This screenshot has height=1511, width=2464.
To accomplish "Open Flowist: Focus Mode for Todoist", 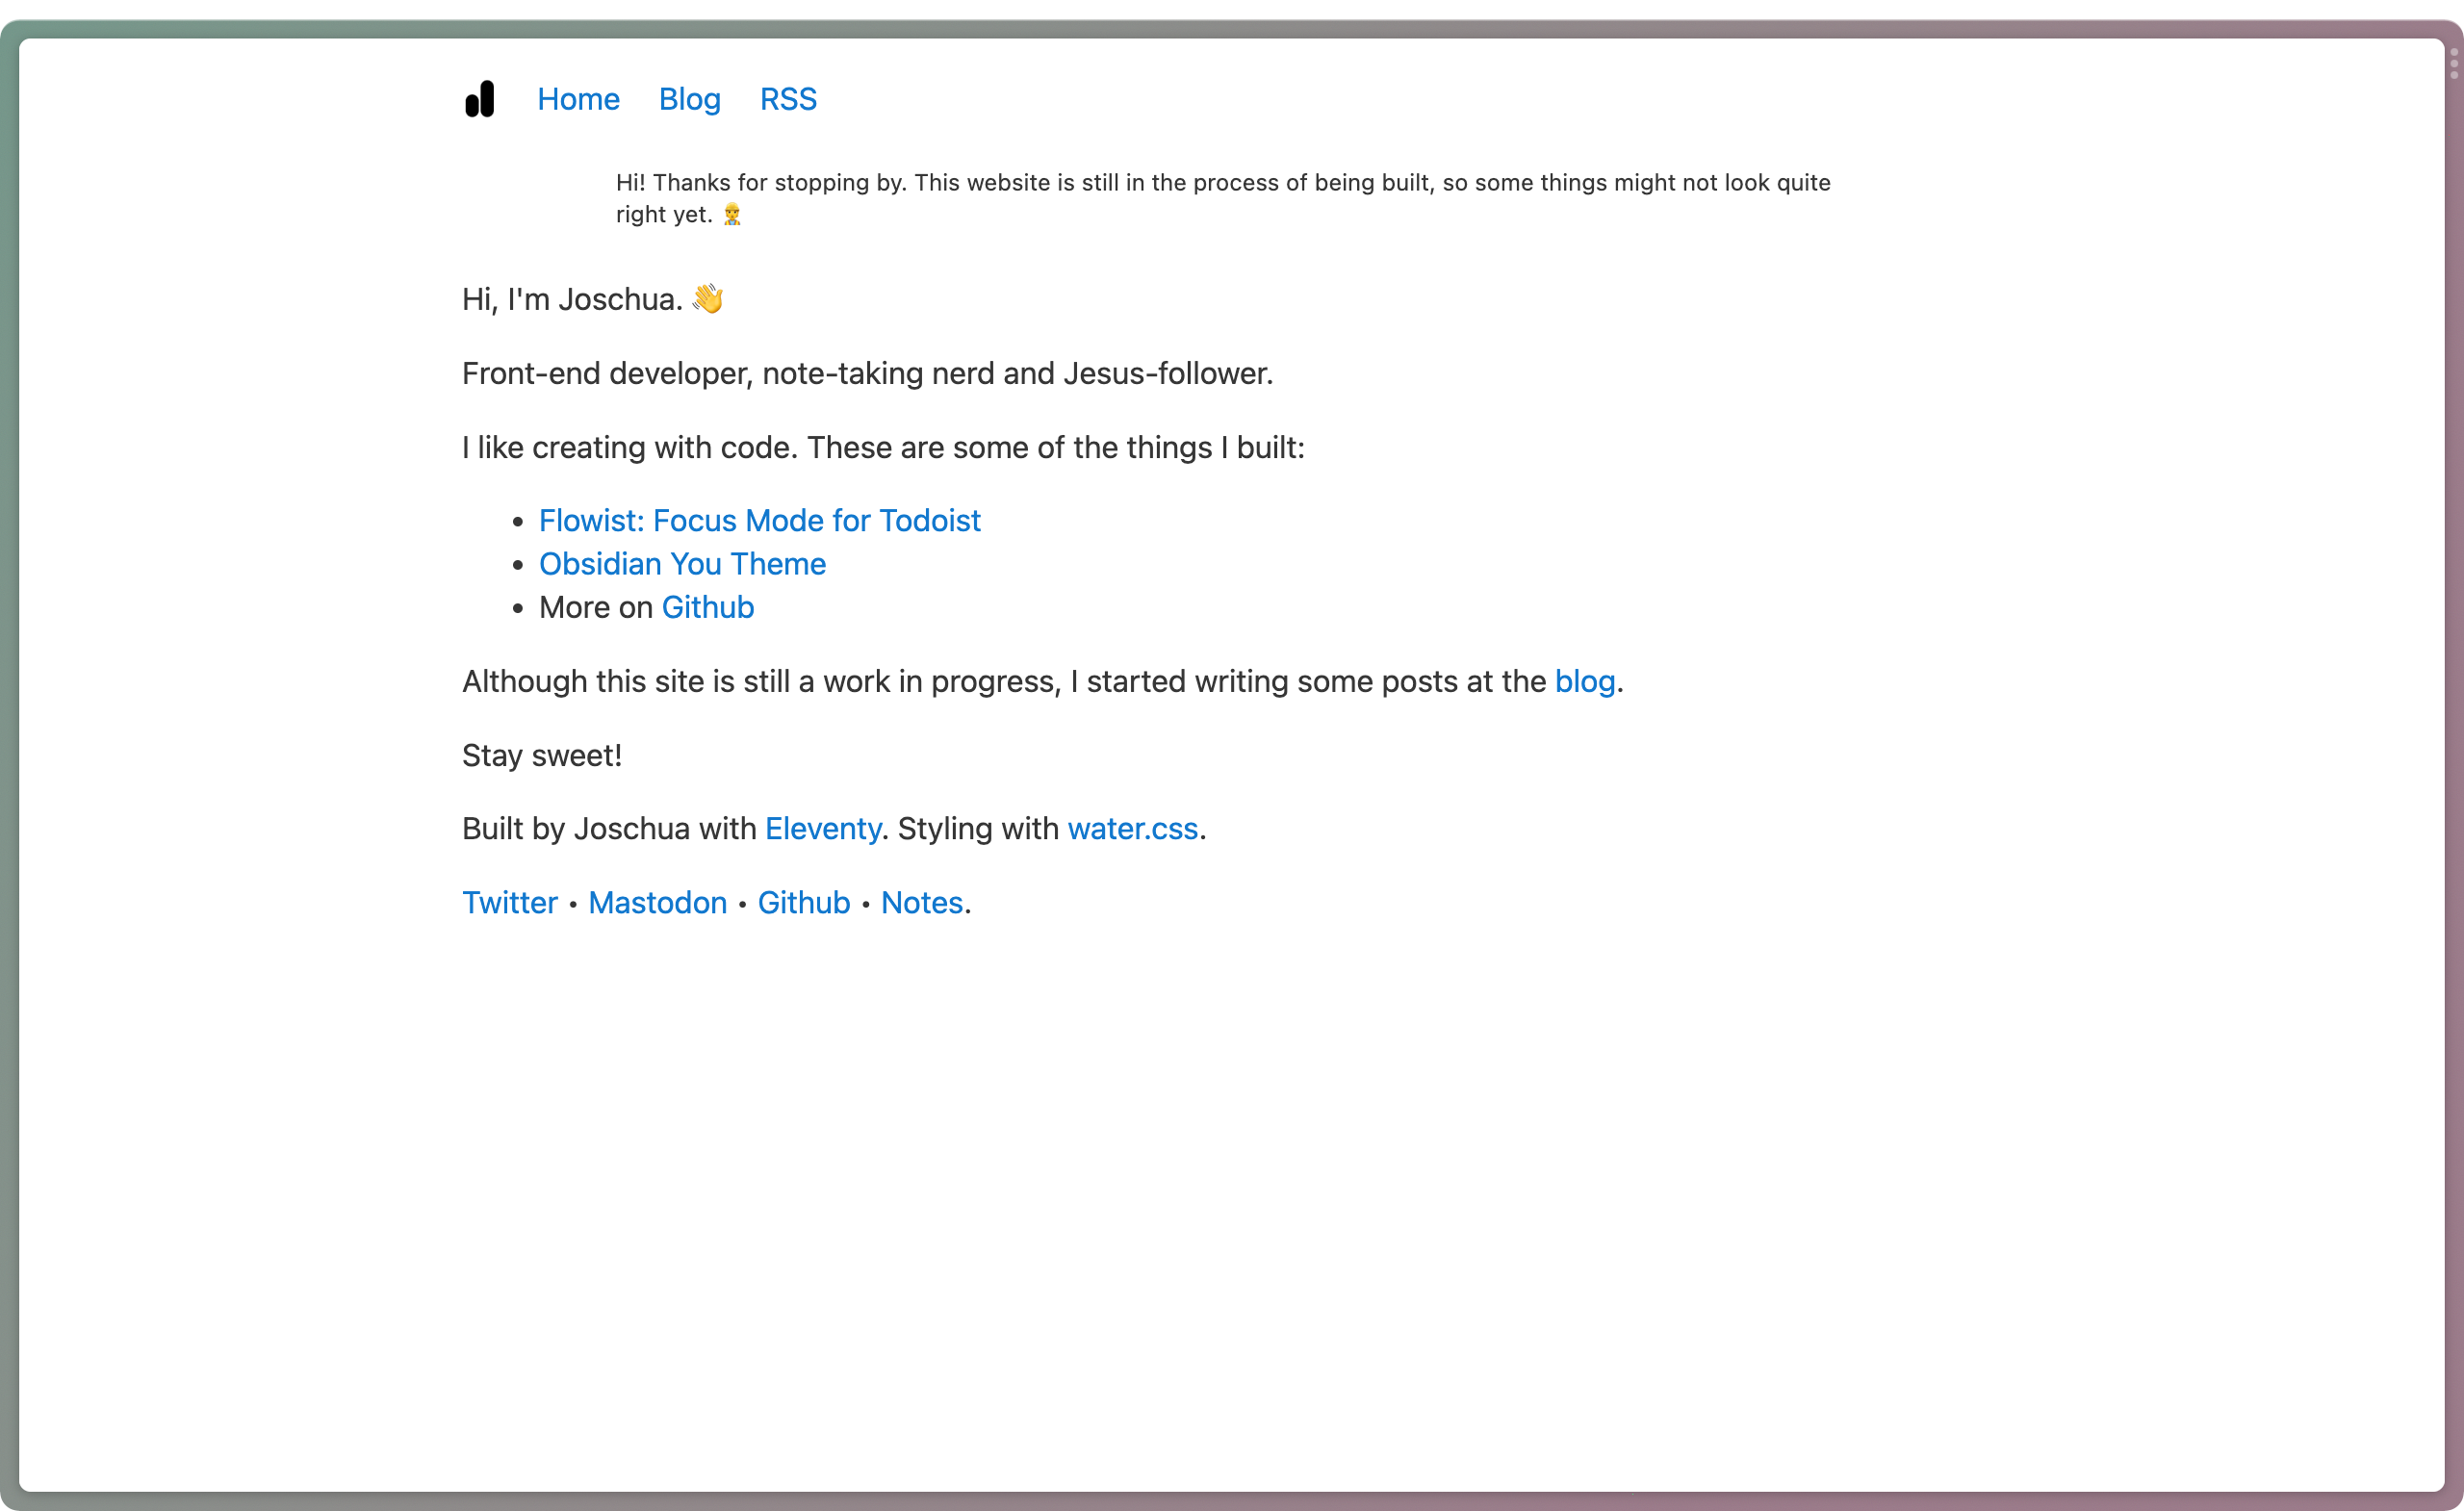I will [x=759, y=520].
